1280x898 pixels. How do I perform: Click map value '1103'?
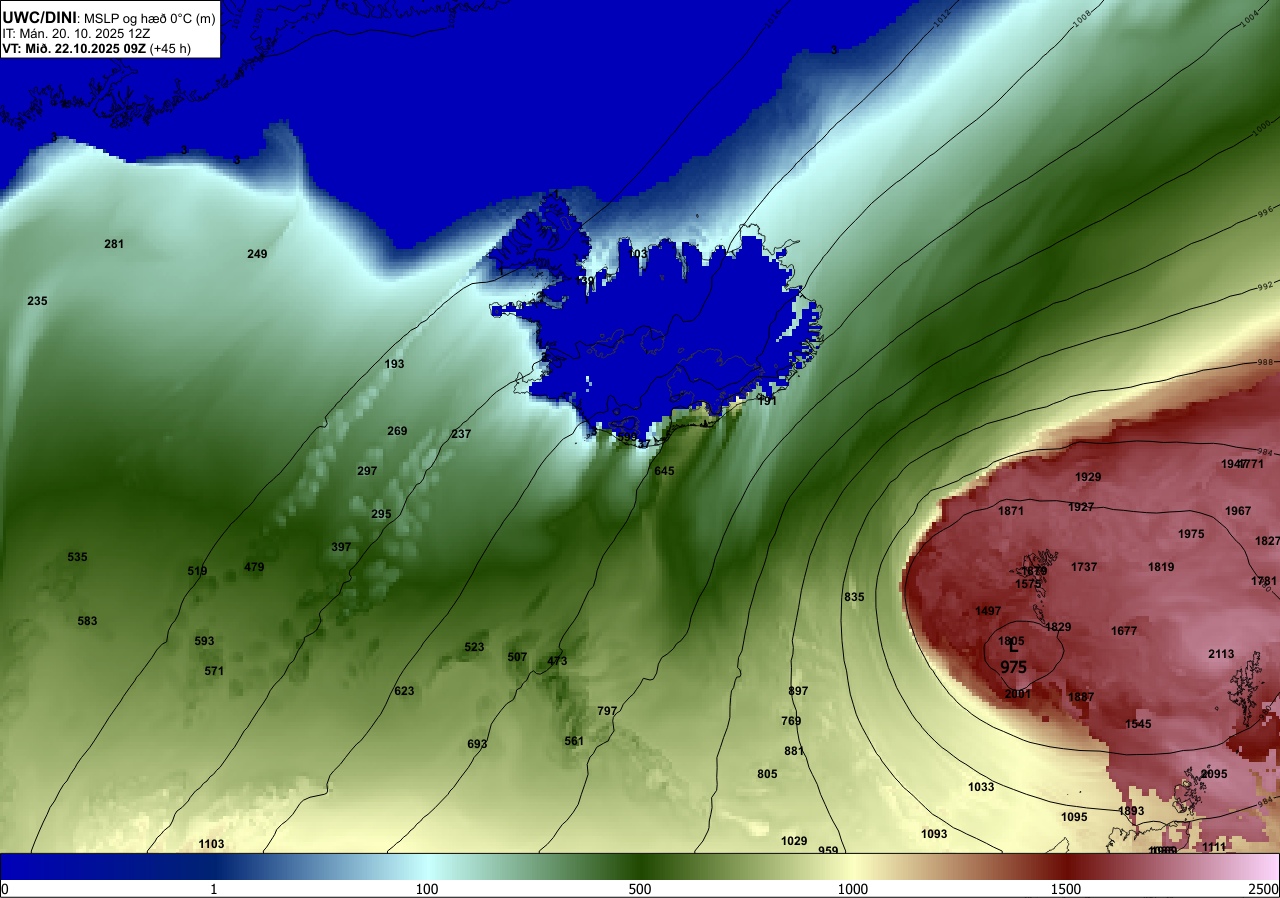pyautogui.click(x=211, y=844)
